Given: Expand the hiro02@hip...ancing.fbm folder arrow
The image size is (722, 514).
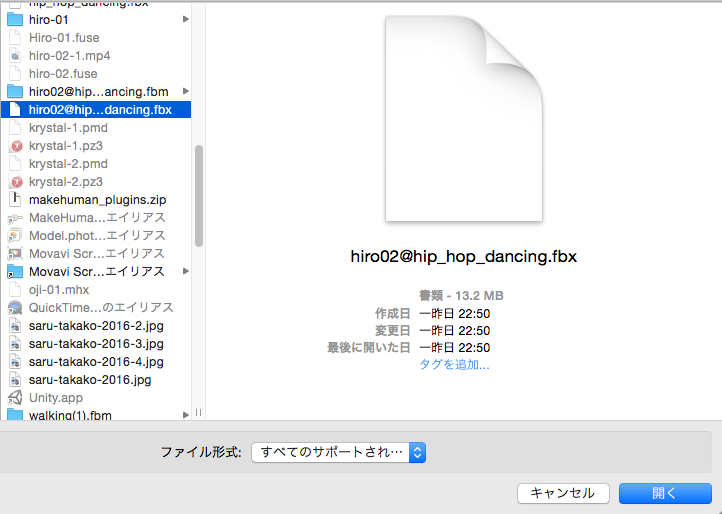Looking at the screenshot, I should (186, 91).
